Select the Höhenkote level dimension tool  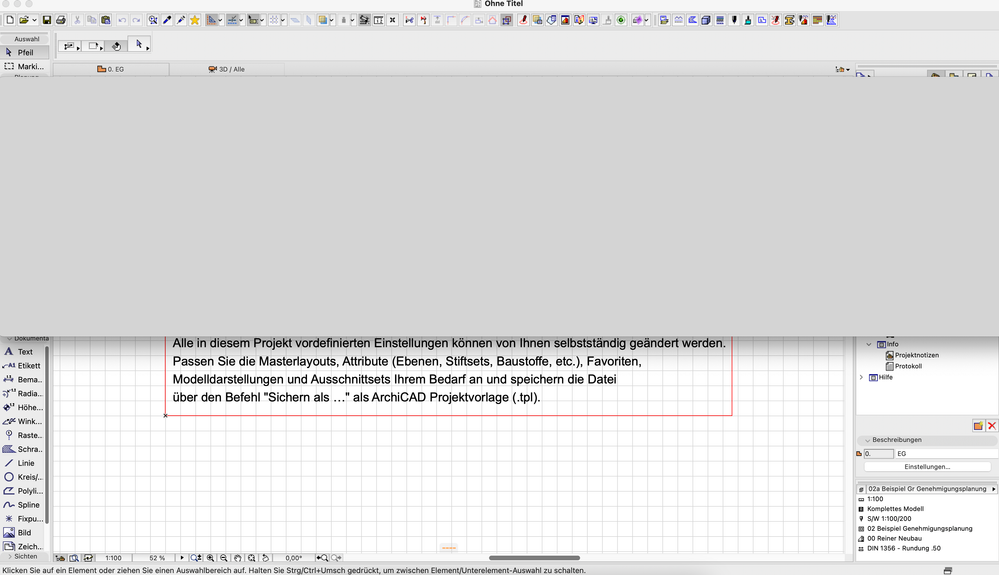[24, 408]
